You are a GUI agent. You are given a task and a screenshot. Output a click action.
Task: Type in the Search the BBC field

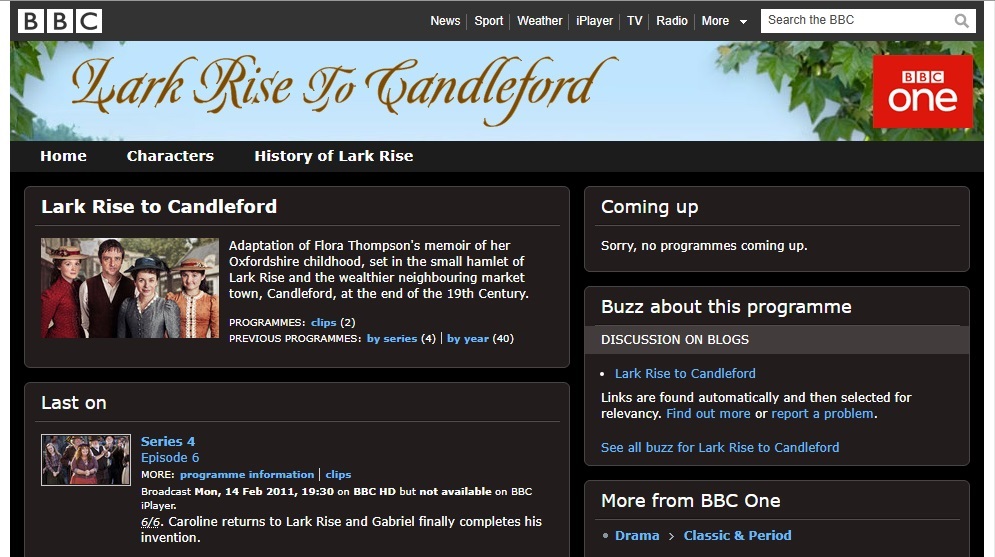pos(855,21)
